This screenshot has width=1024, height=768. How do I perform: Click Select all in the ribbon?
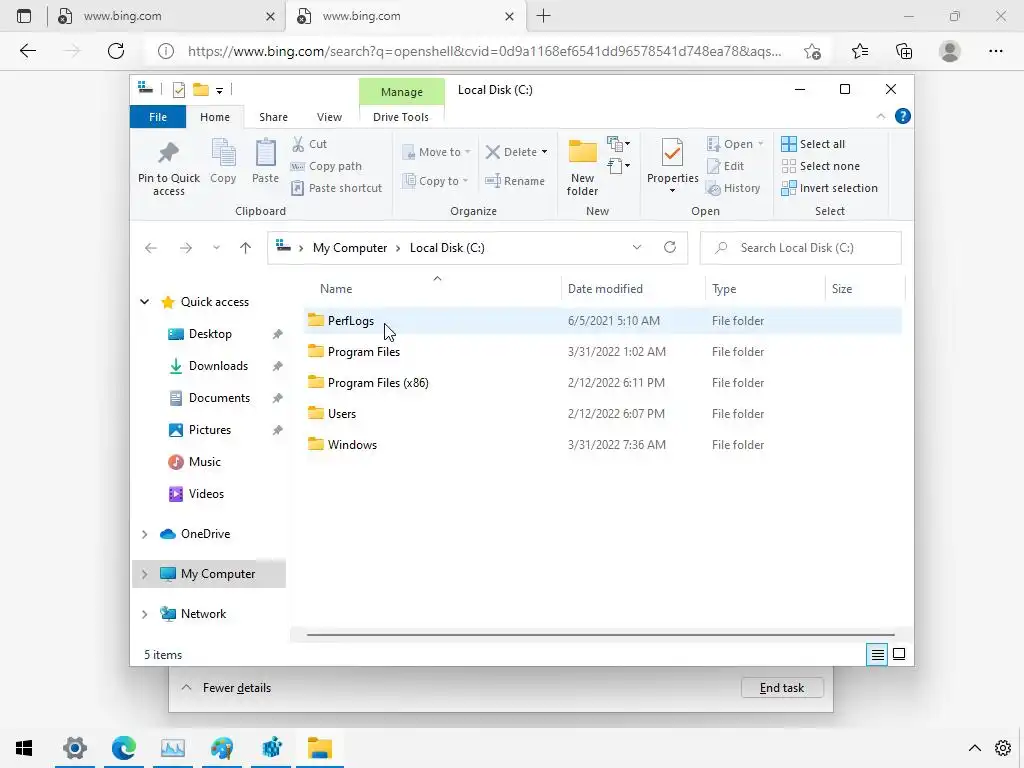tap(813, 144)
